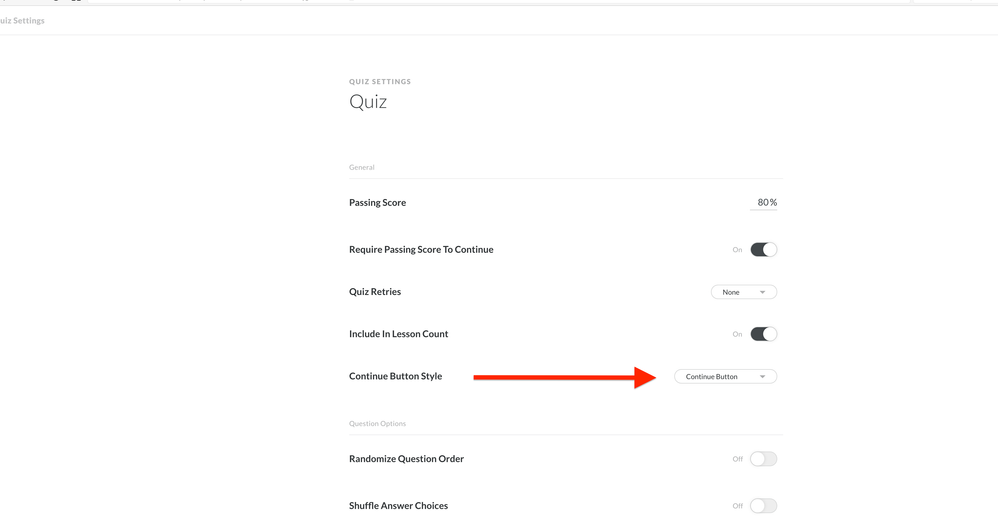Screen dimensions: 998x519
Task: Click the Continue Button Style label
Action: (x=395, y=377)
